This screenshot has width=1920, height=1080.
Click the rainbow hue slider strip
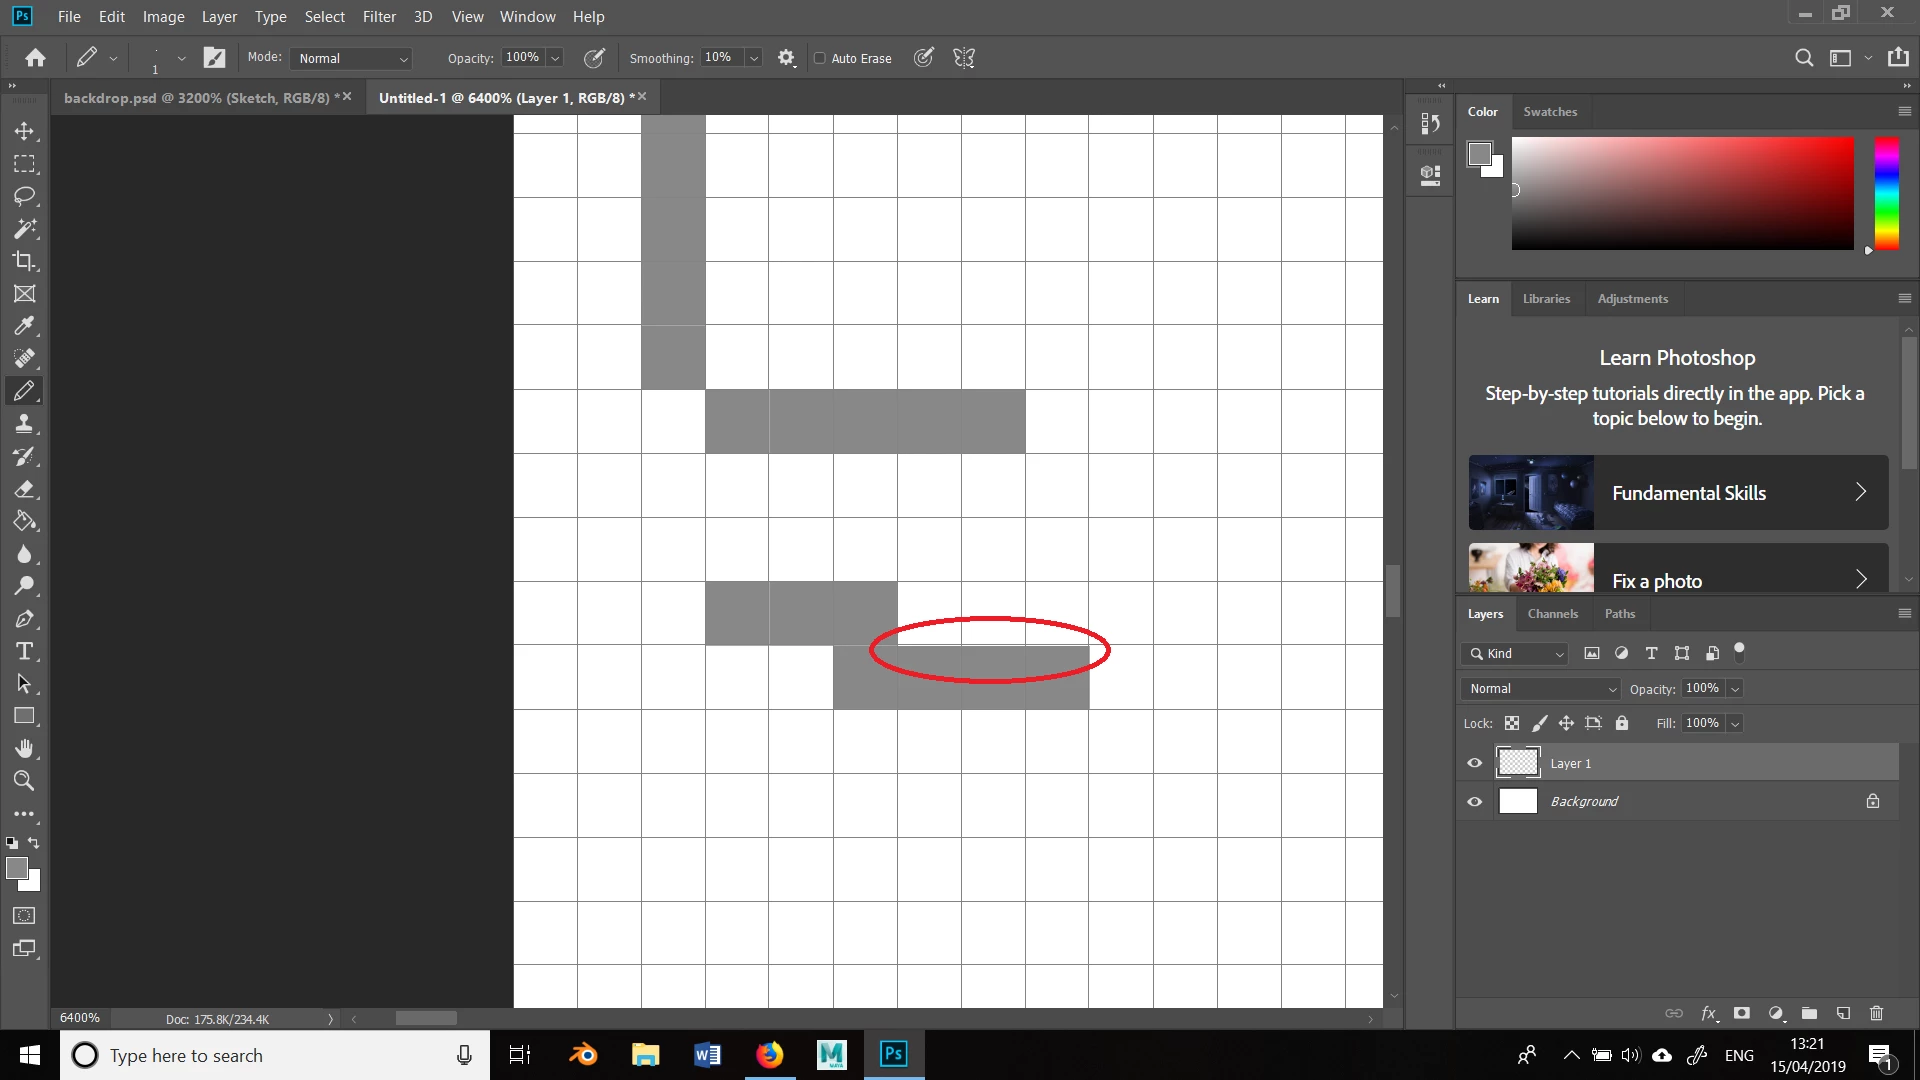(1886, 193)
